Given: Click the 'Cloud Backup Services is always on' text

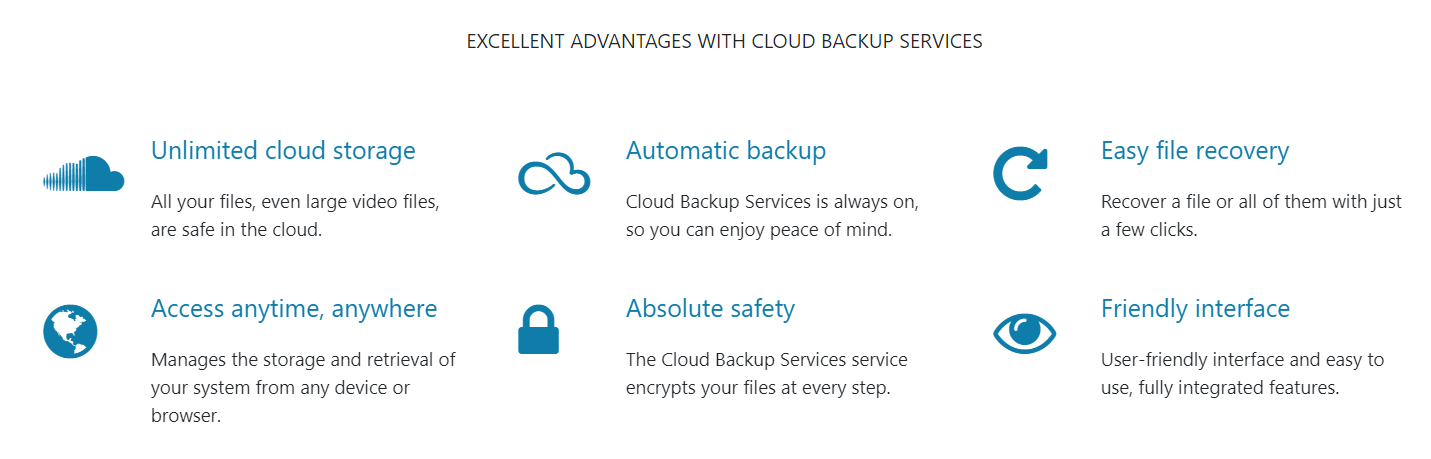Looking at the screenshot, I should tap(772, 201).
